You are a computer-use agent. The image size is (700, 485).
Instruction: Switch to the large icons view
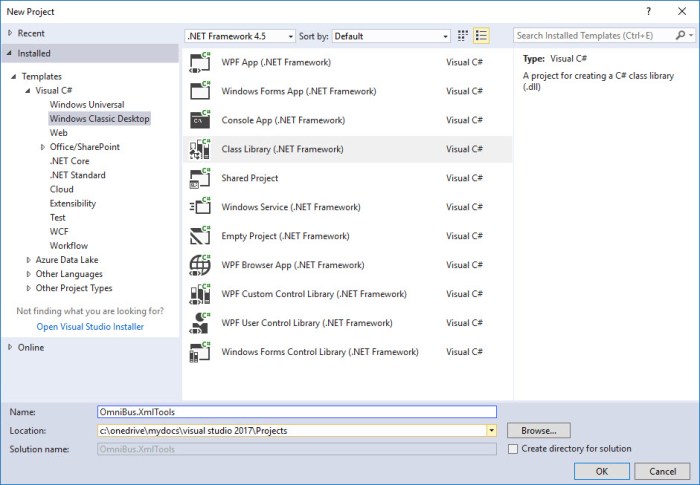(x=463, y=36)
